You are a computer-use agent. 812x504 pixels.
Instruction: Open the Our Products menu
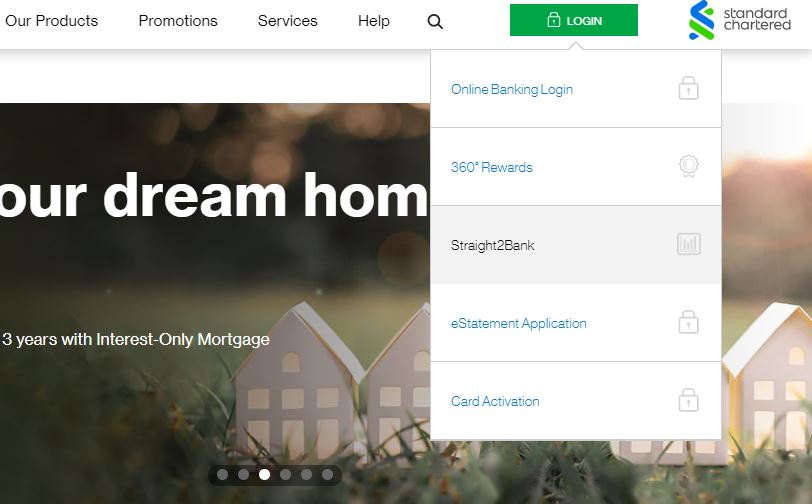(52, 21)
